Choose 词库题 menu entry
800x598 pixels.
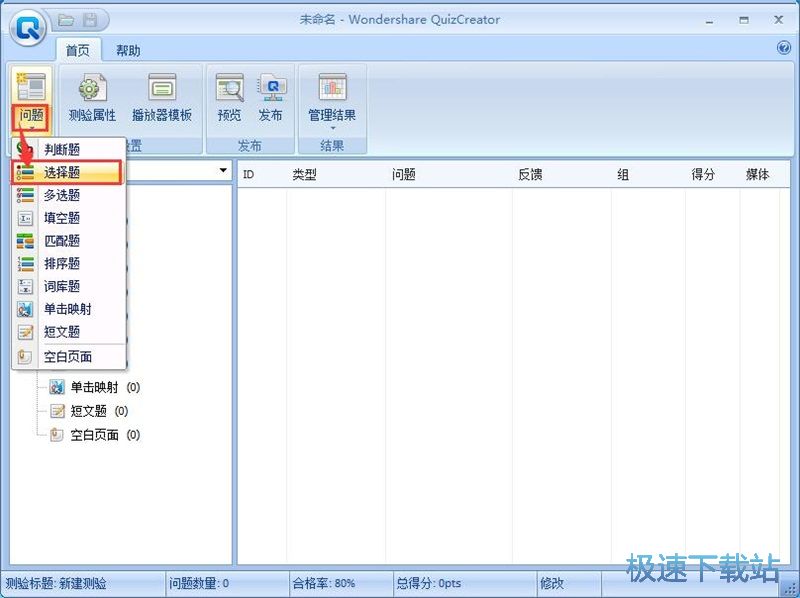point(69,286)
